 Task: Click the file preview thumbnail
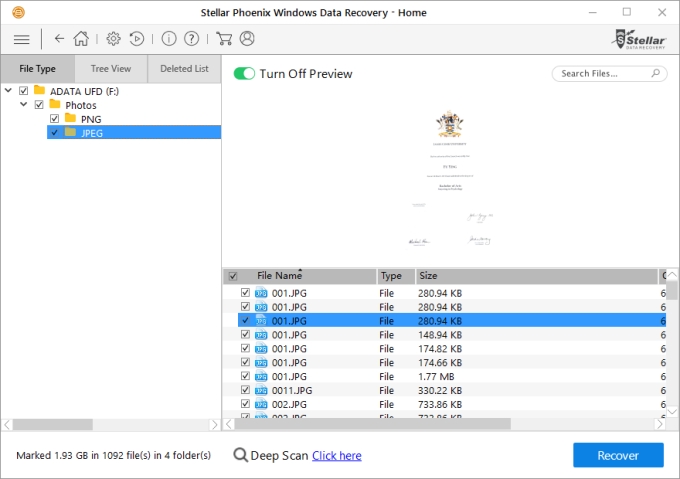451,178
